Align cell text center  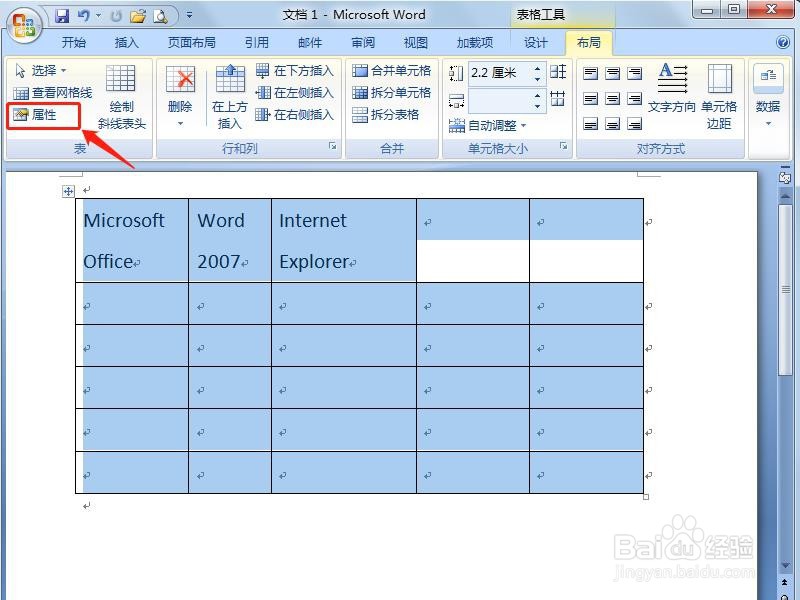[612, 98]
